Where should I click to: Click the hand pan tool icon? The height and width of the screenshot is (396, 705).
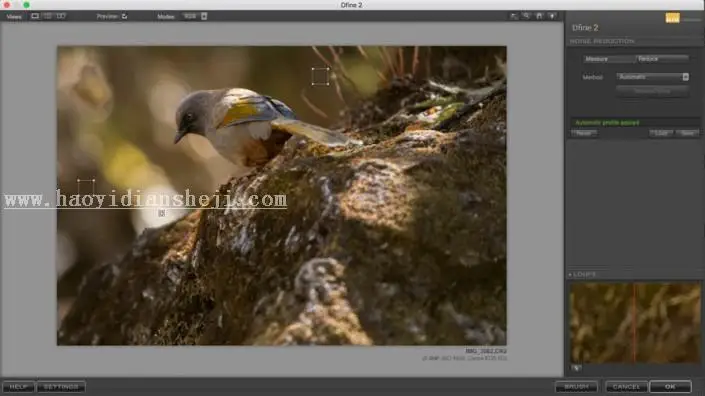(x=539, y=16)
